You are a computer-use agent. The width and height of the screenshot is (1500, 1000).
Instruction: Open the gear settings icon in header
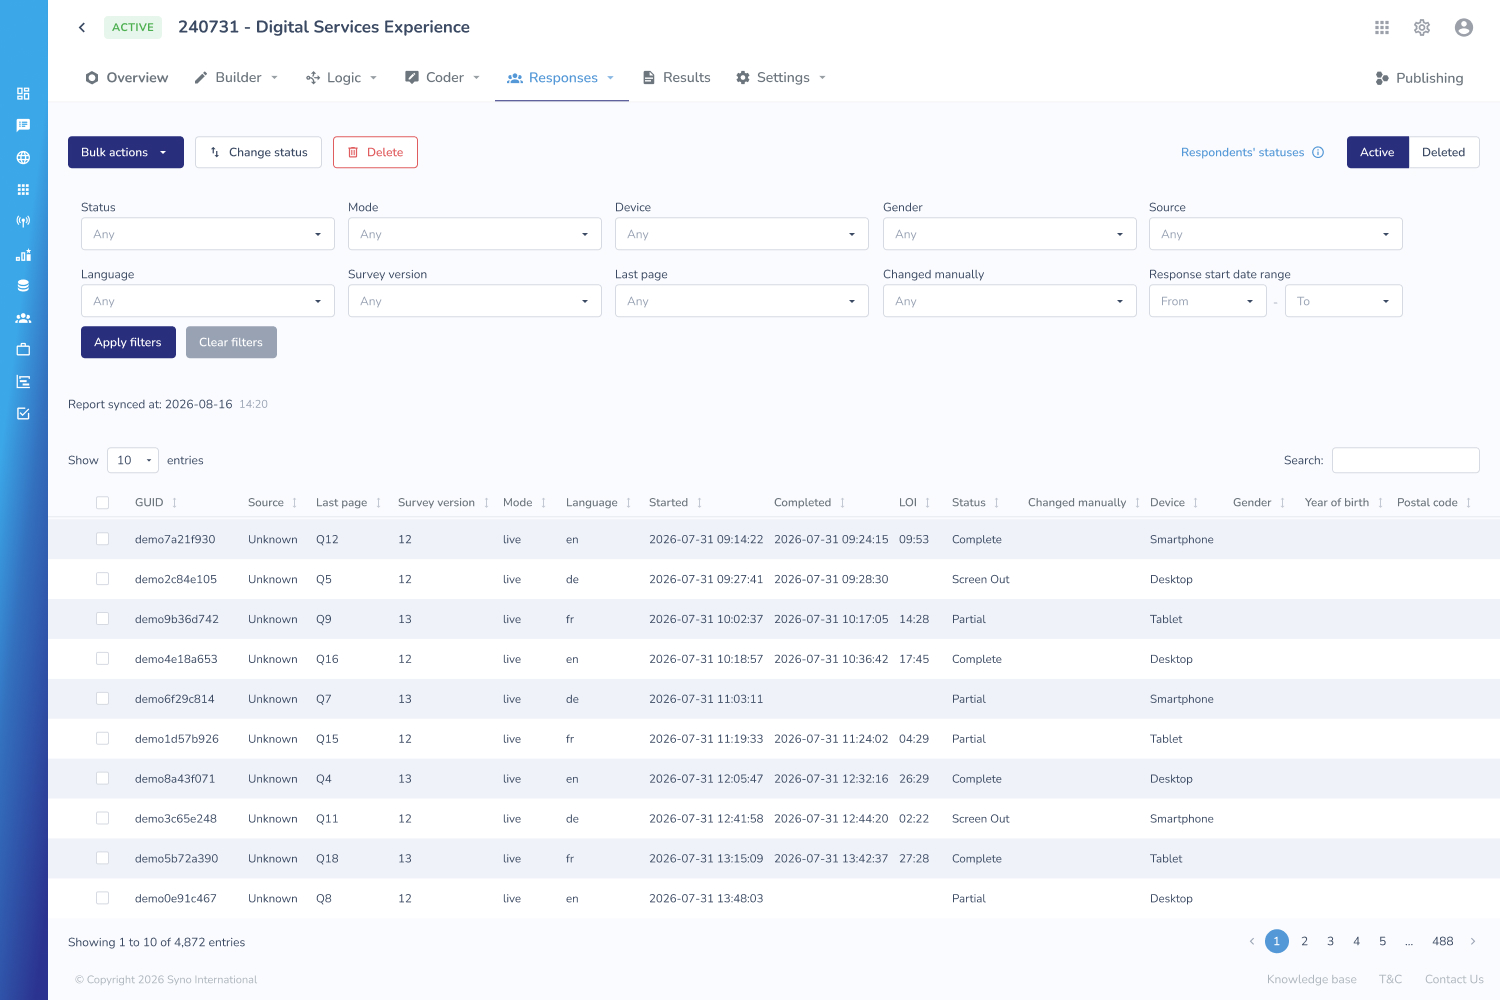[1422, 28]
